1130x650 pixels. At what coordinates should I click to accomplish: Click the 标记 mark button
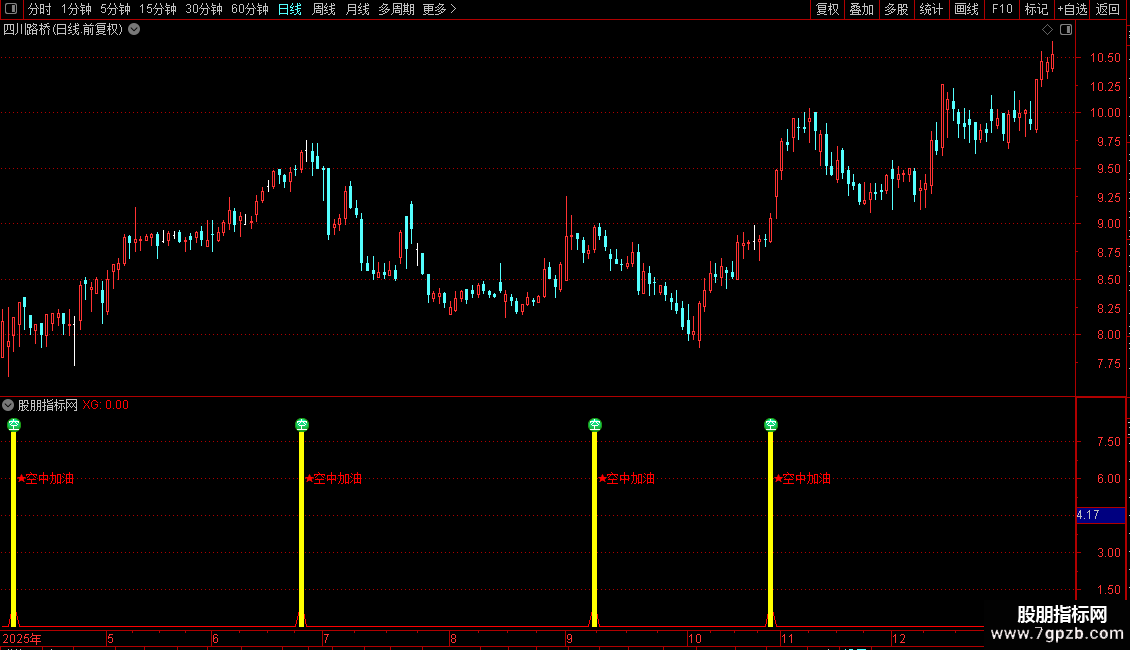[1036, 9]
